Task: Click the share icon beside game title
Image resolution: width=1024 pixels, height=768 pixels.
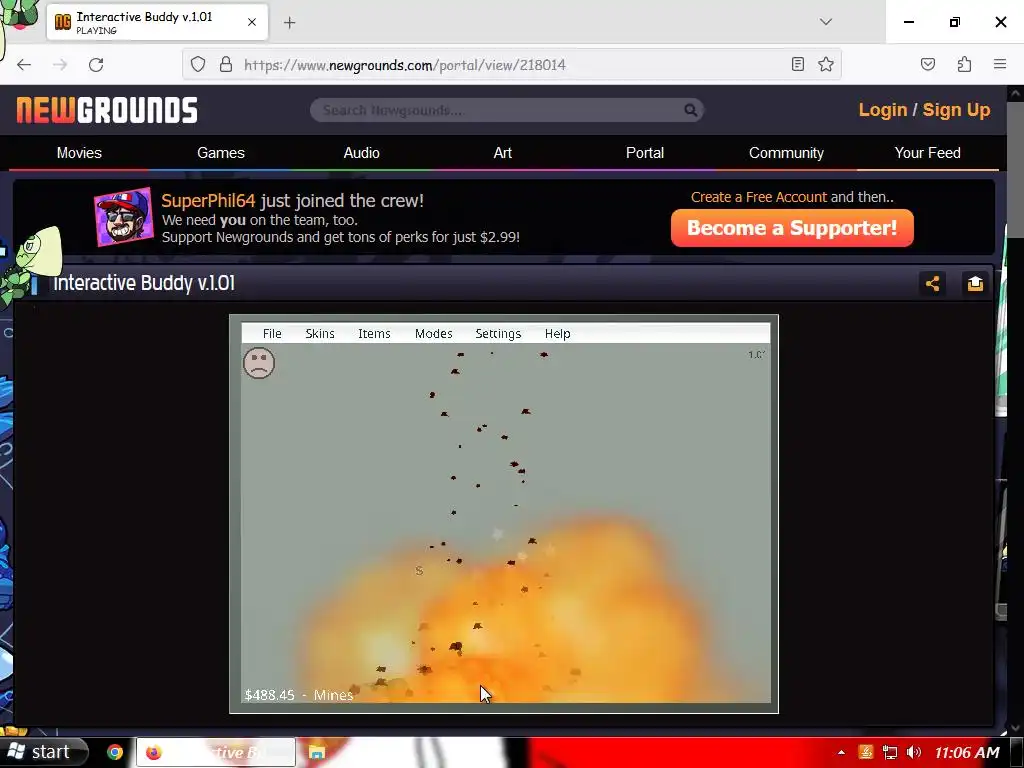Action: [932, 283]
